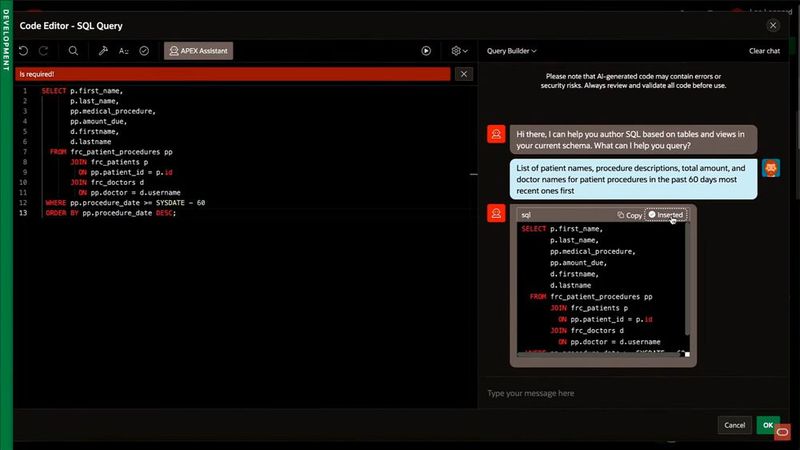Viewport: 800px width, 450px height.
Task: Click 'SELECT p.first_name,' on editor line 1
Action: click(82, 90)
